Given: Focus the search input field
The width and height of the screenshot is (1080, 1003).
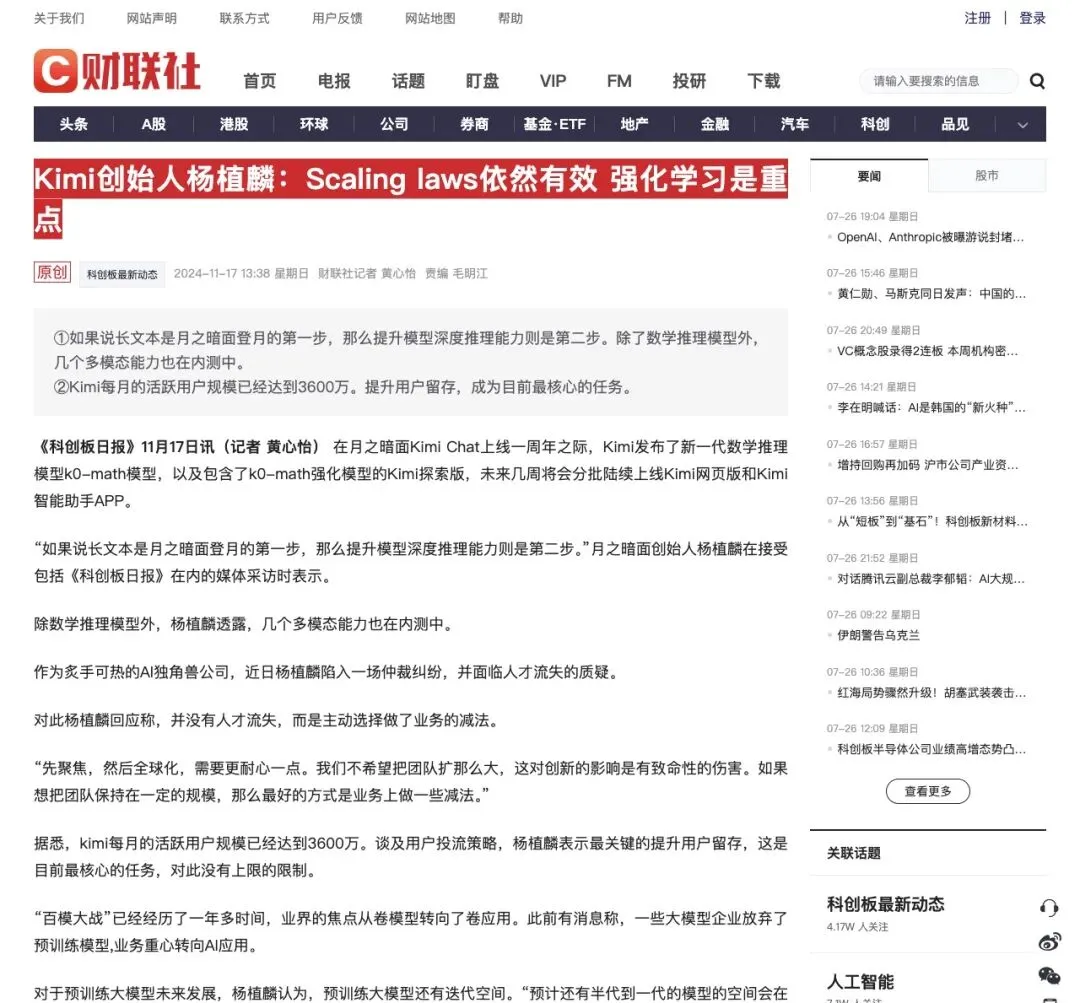Looking at the screenshot, I should point(938,81).
